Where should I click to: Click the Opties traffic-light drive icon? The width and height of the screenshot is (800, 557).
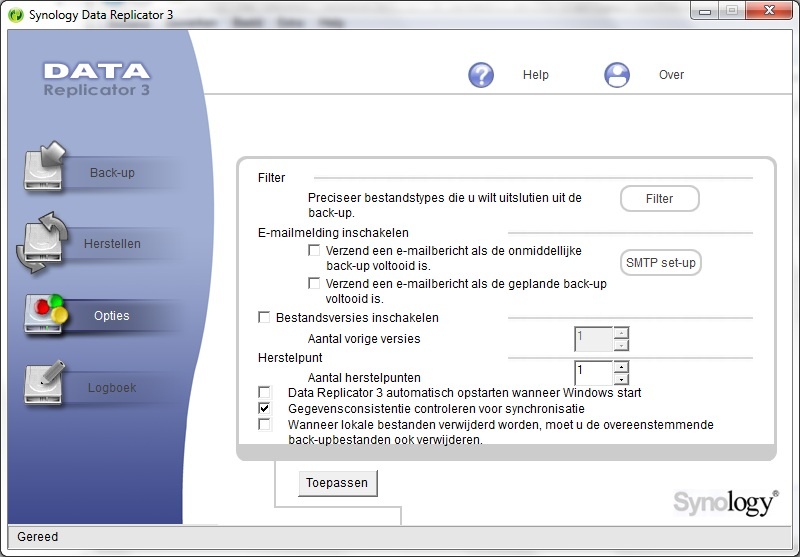[x=45, y=314]
